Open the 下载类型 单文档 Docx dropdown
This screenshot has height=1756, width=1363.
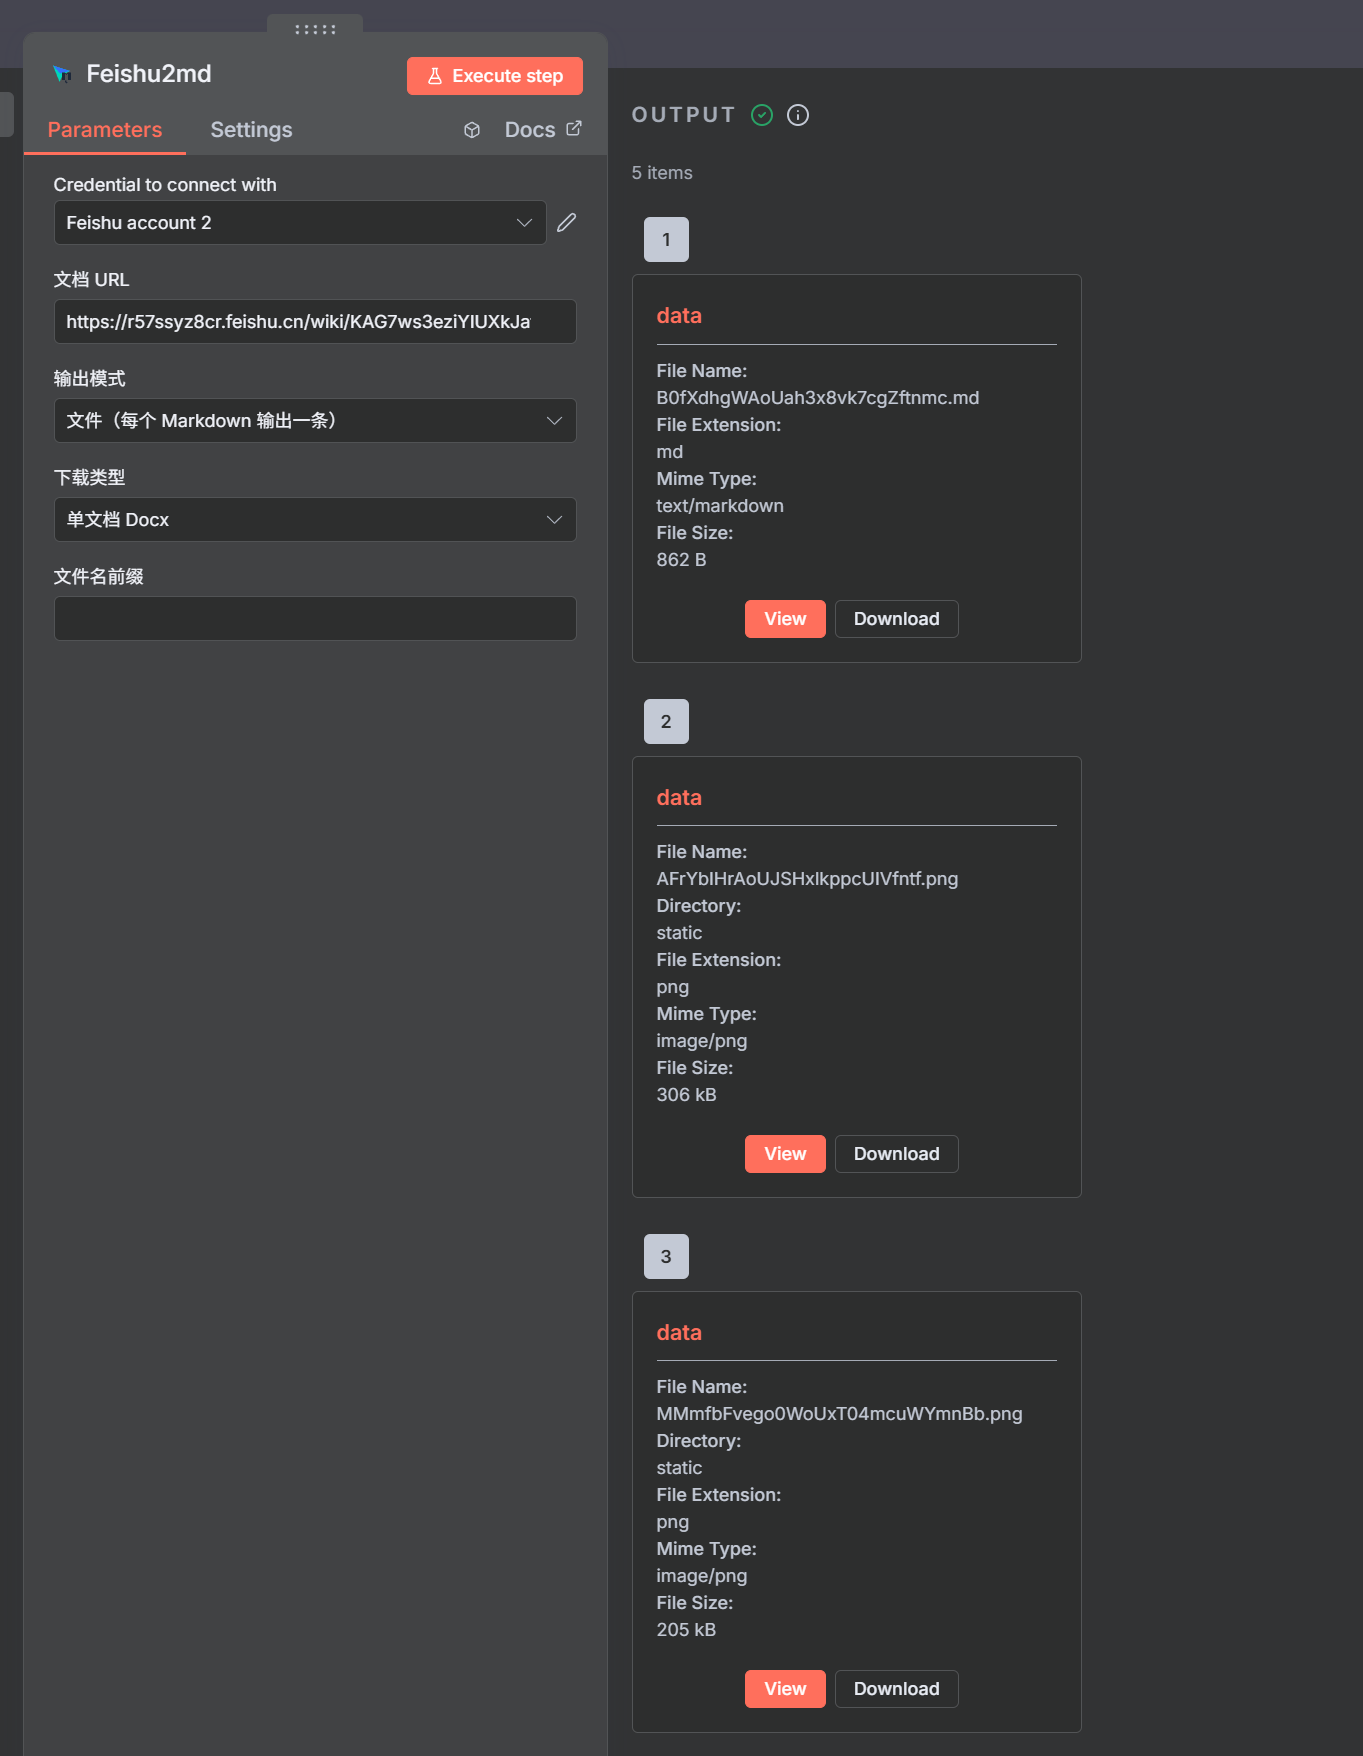click(315, 520)
